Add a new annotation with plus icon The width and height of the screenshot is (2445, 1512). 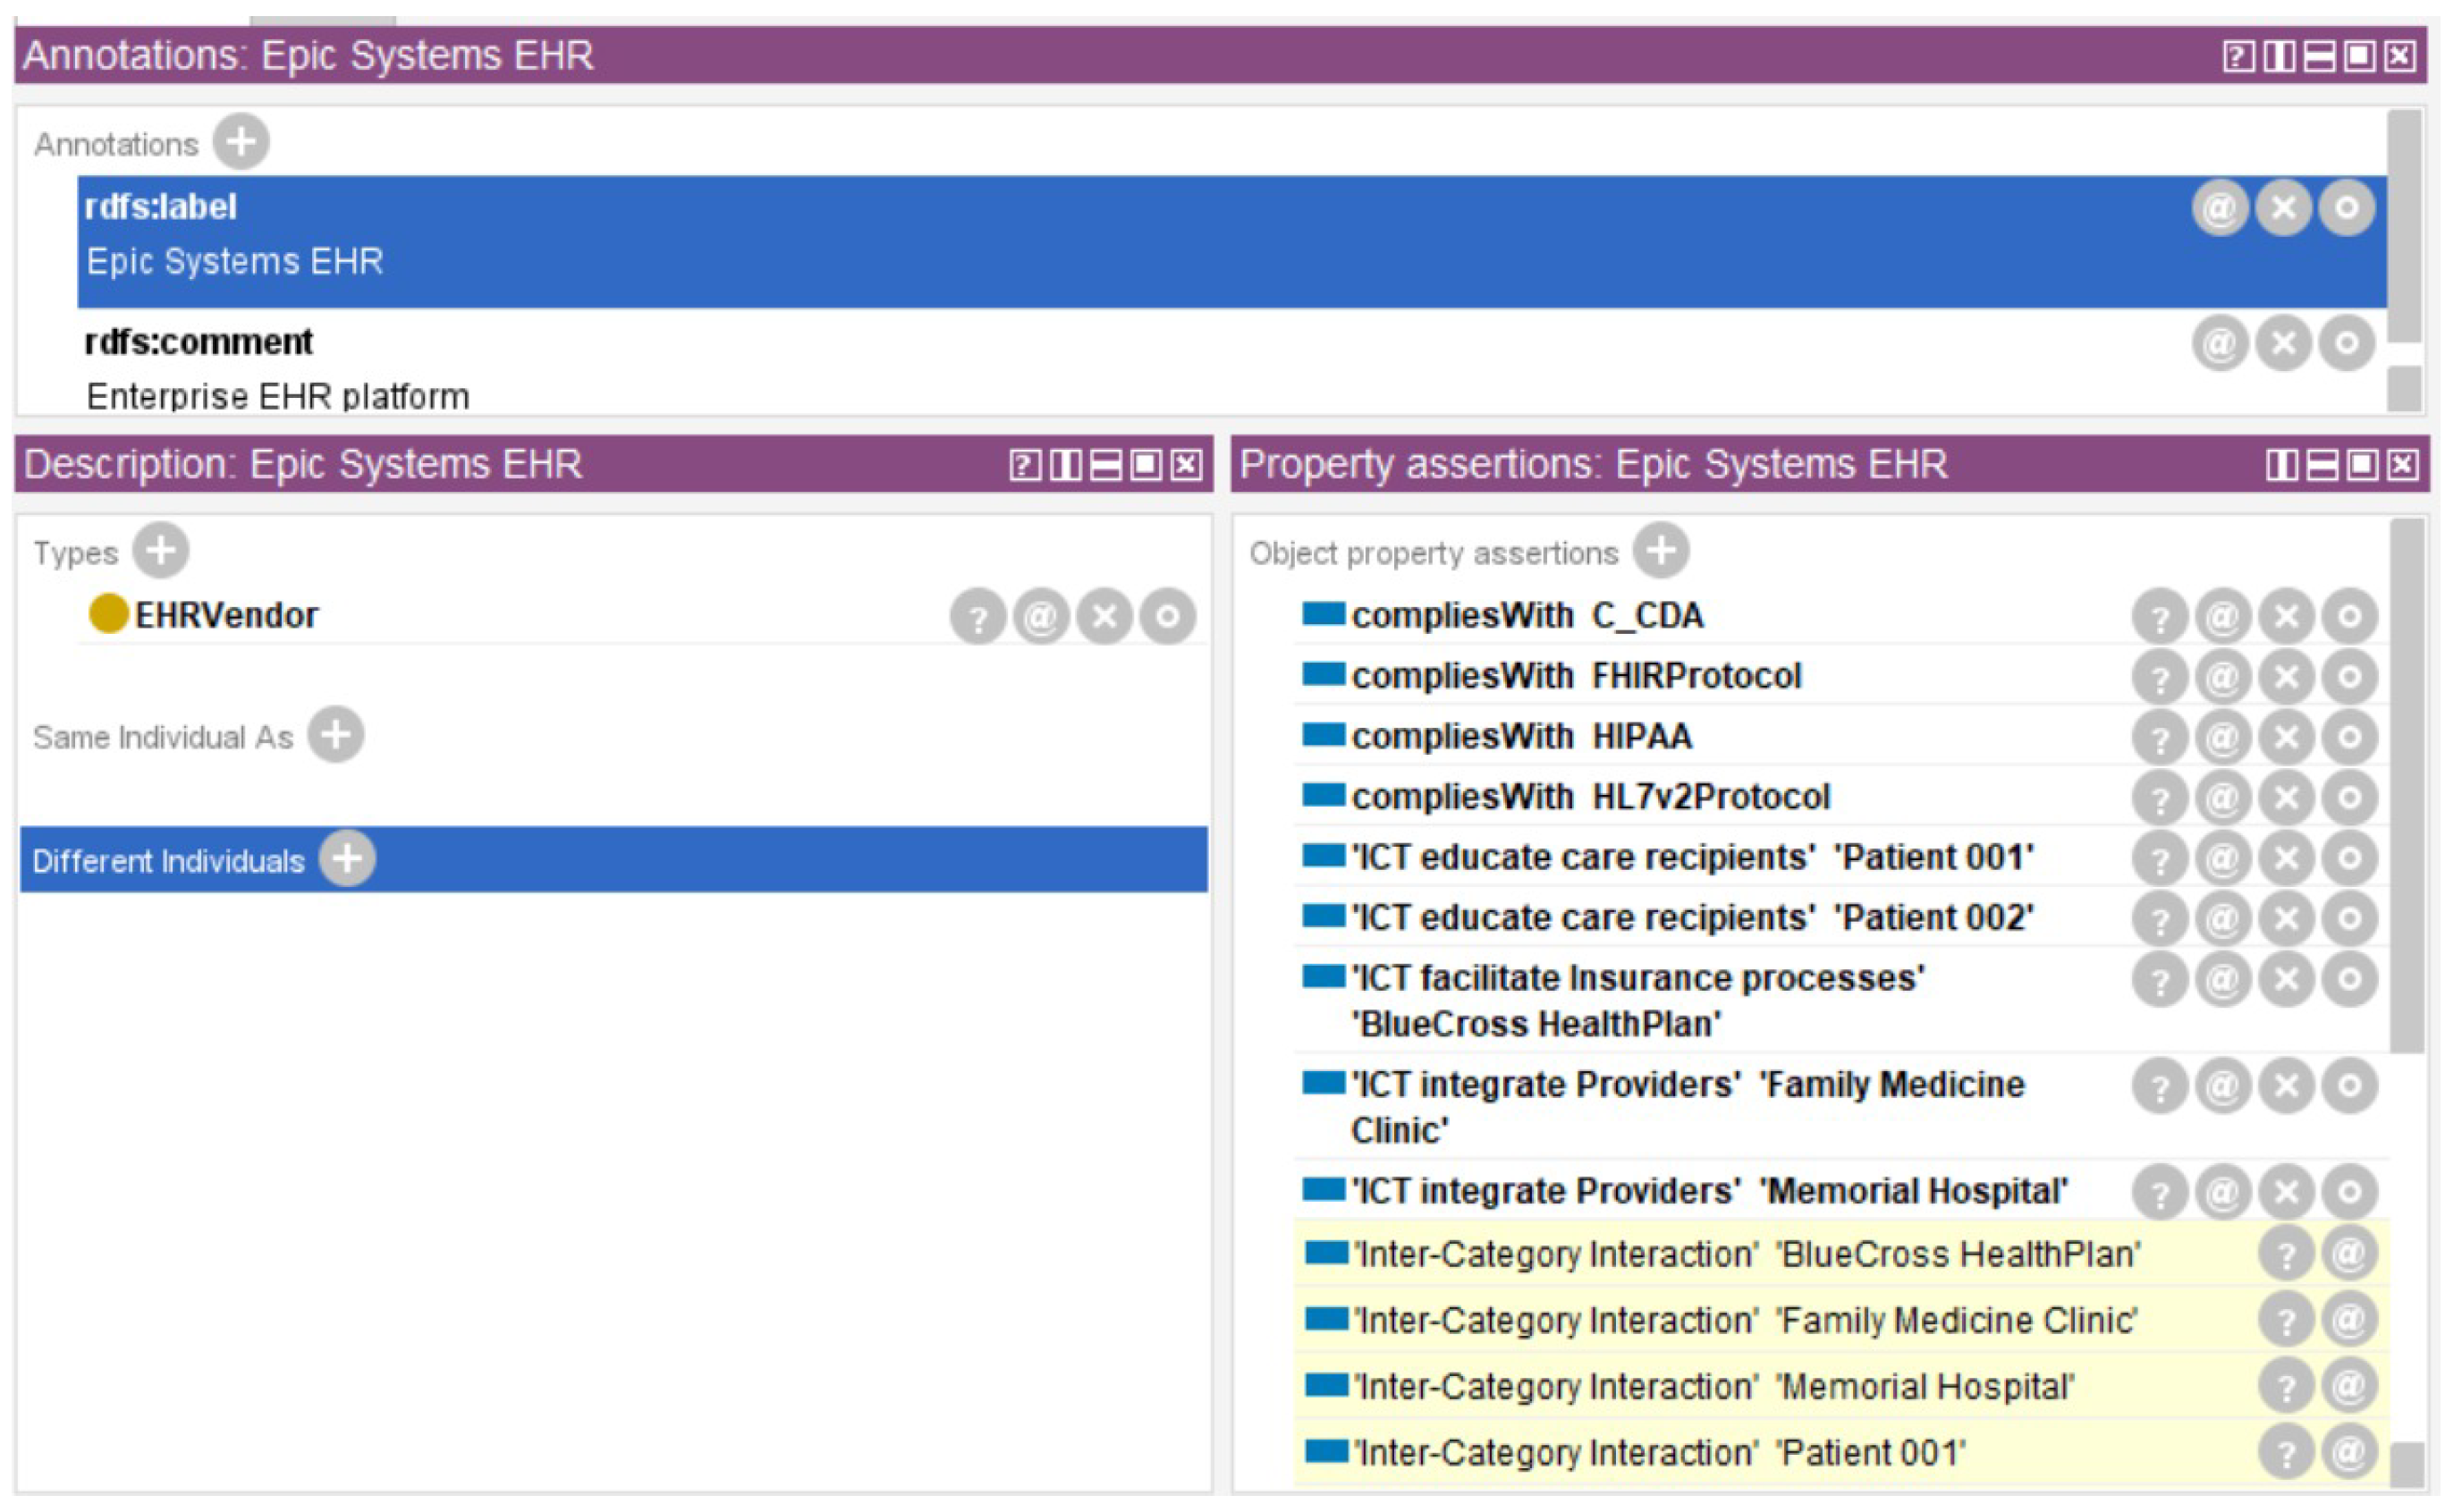(241, 141)
